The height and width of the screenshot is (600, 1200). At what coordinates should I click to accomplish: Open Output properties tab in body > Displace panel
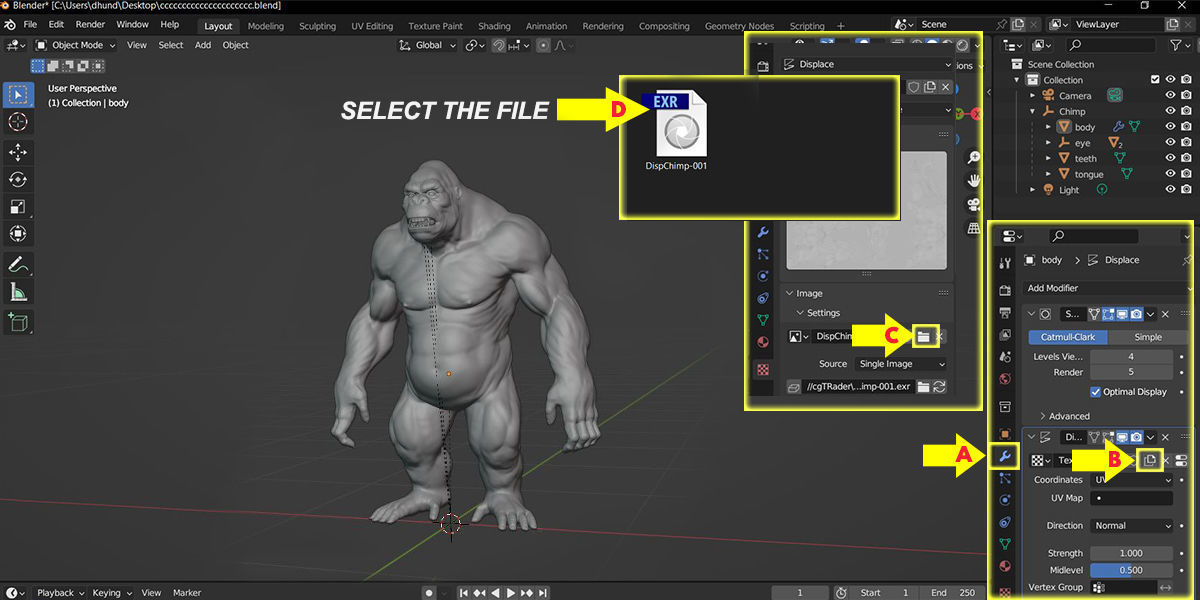1006,312
